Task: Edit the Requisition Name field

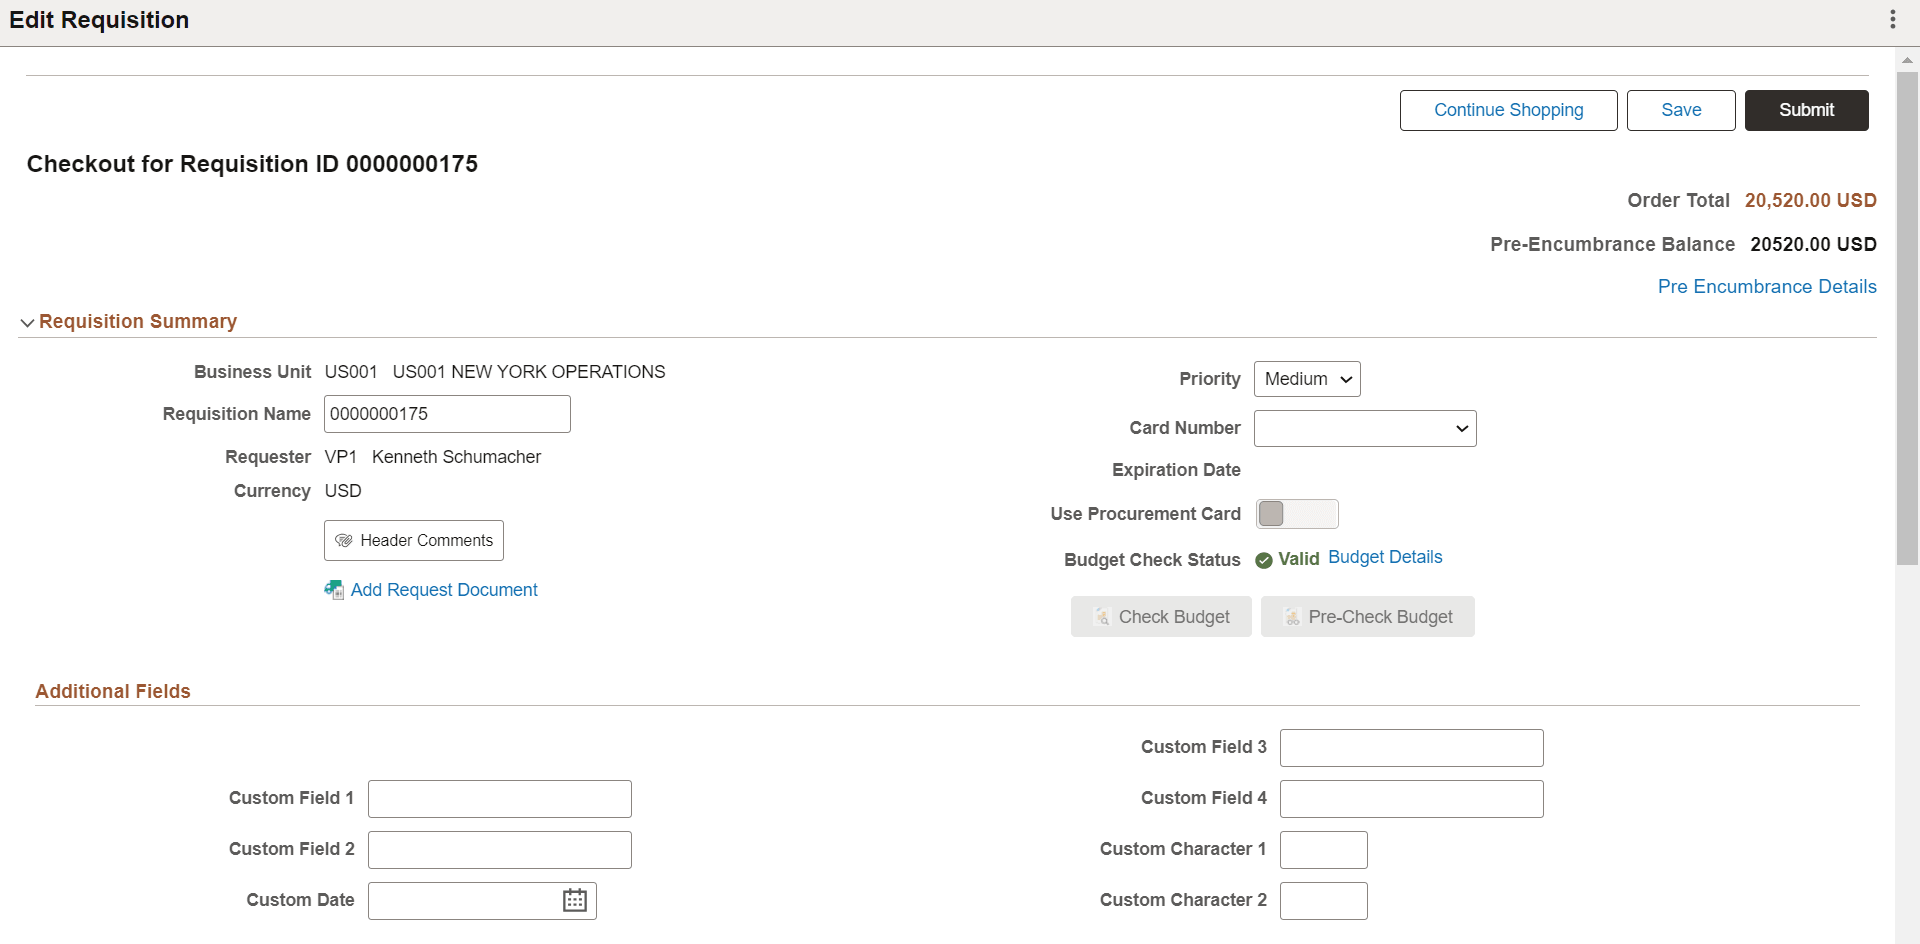Action: coord(446,413)
